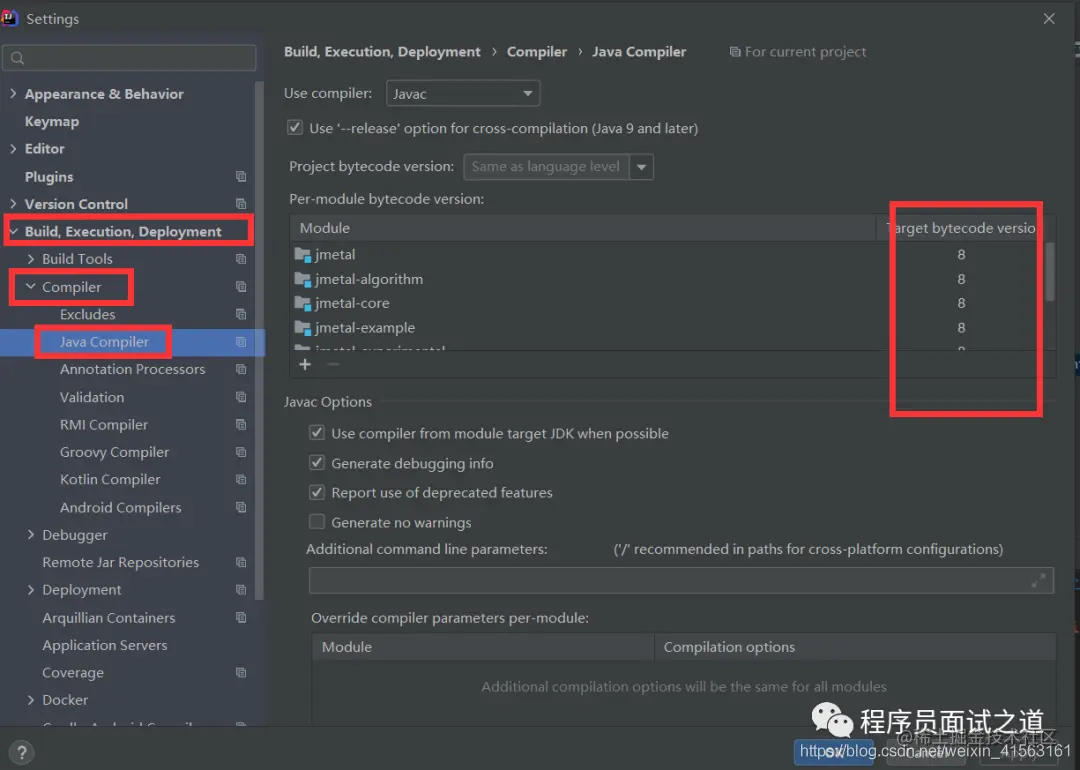Screen dimensions: 1080x770
Task: Click the per-module bytecode table scrollbar
Action: click(x=1050, y=271)
